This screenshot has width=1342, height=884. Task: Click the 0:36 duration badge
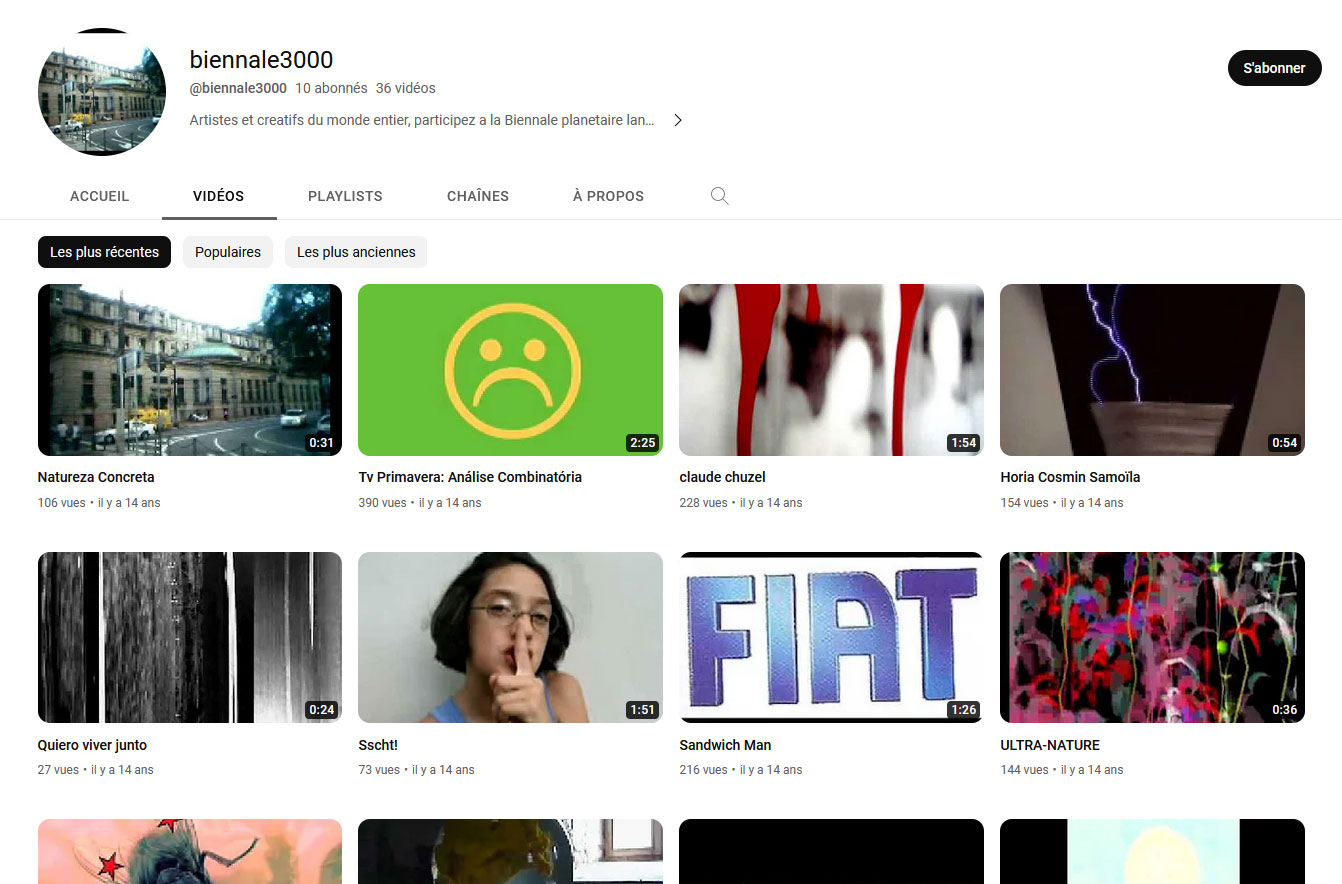coord(1284,710)
